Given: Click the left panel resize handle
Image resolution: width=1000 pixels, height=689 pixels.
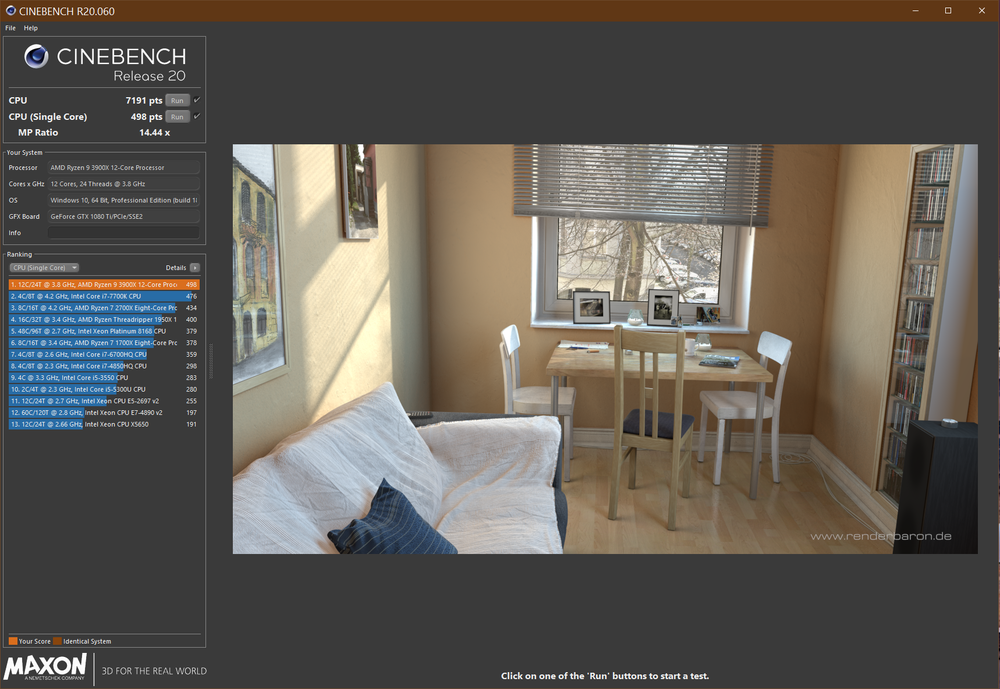Looking at the screenshot, I should pos(211,362).
